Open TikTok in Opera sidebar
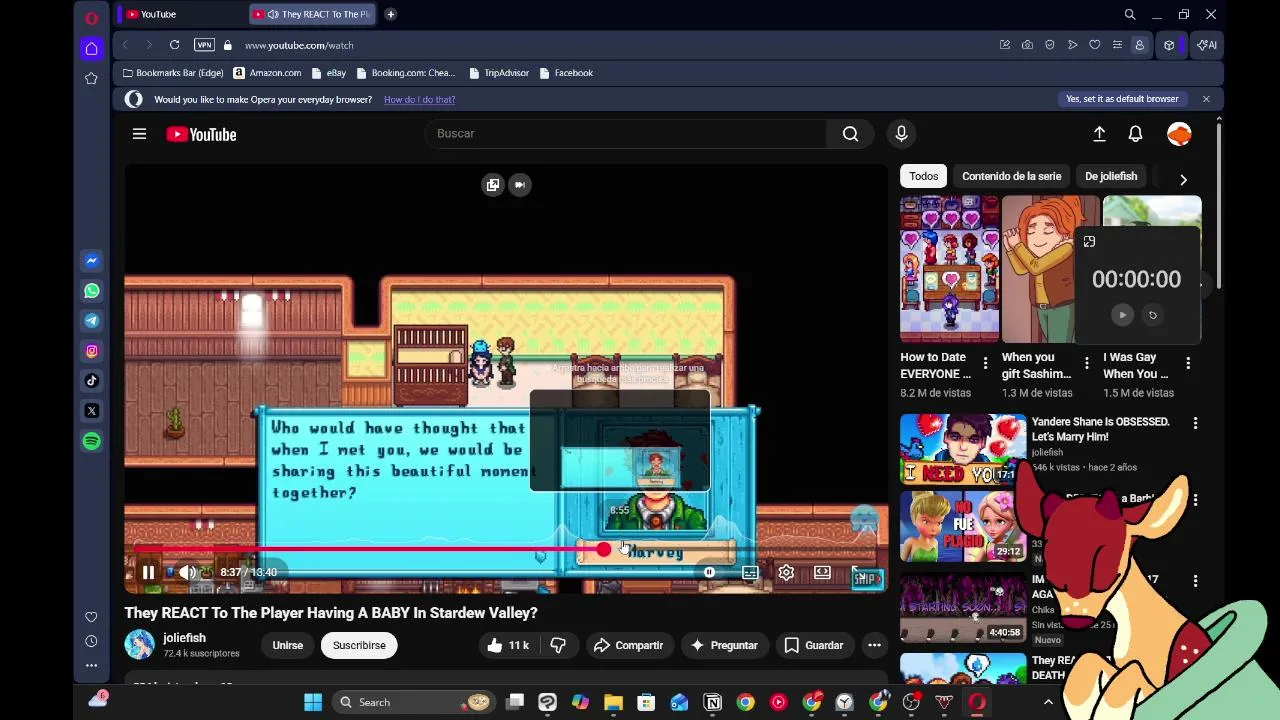Viewport: 1280px width, 720px height. [x=92, y=381]
